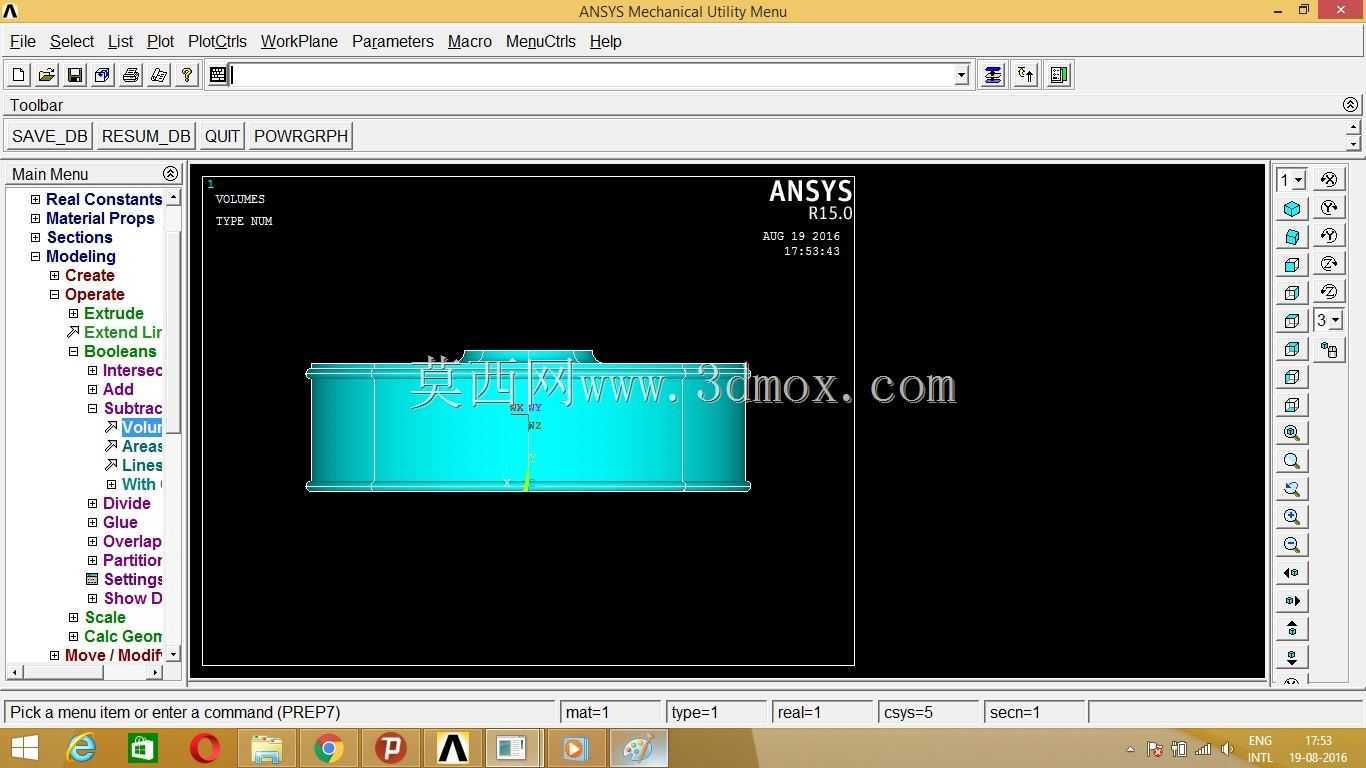
Task: Collapse the Toolbar panel
Action: [1350, 105]
